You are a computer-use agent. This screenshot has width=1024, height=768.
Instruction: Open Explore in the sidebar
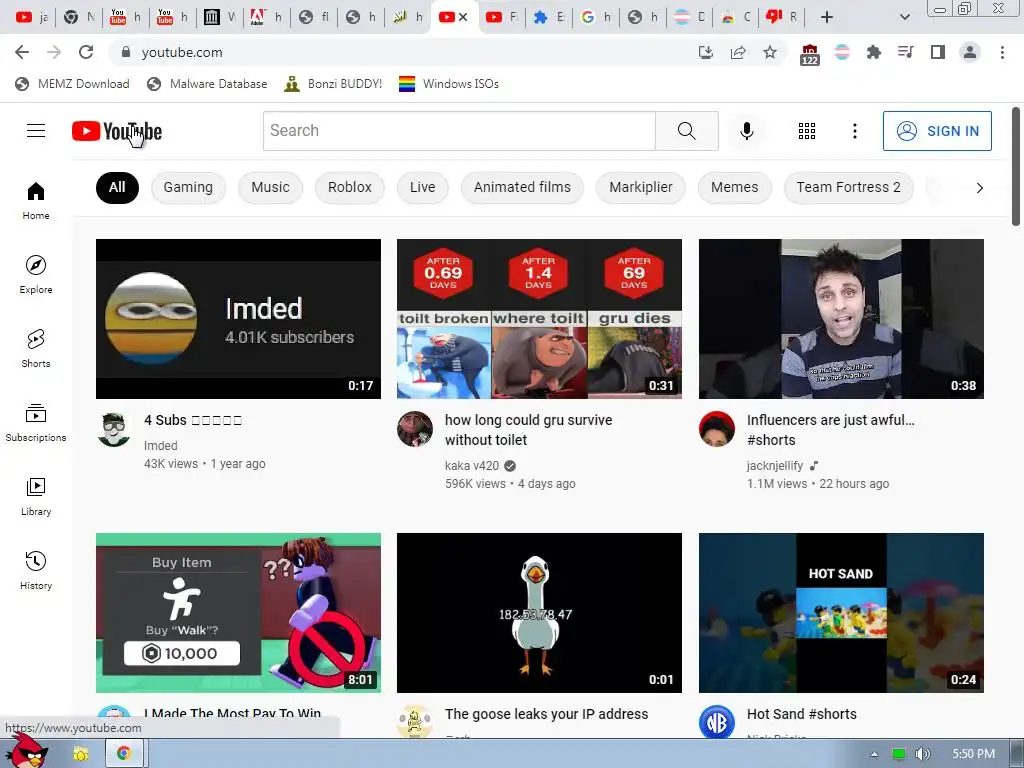click(36, 274)
